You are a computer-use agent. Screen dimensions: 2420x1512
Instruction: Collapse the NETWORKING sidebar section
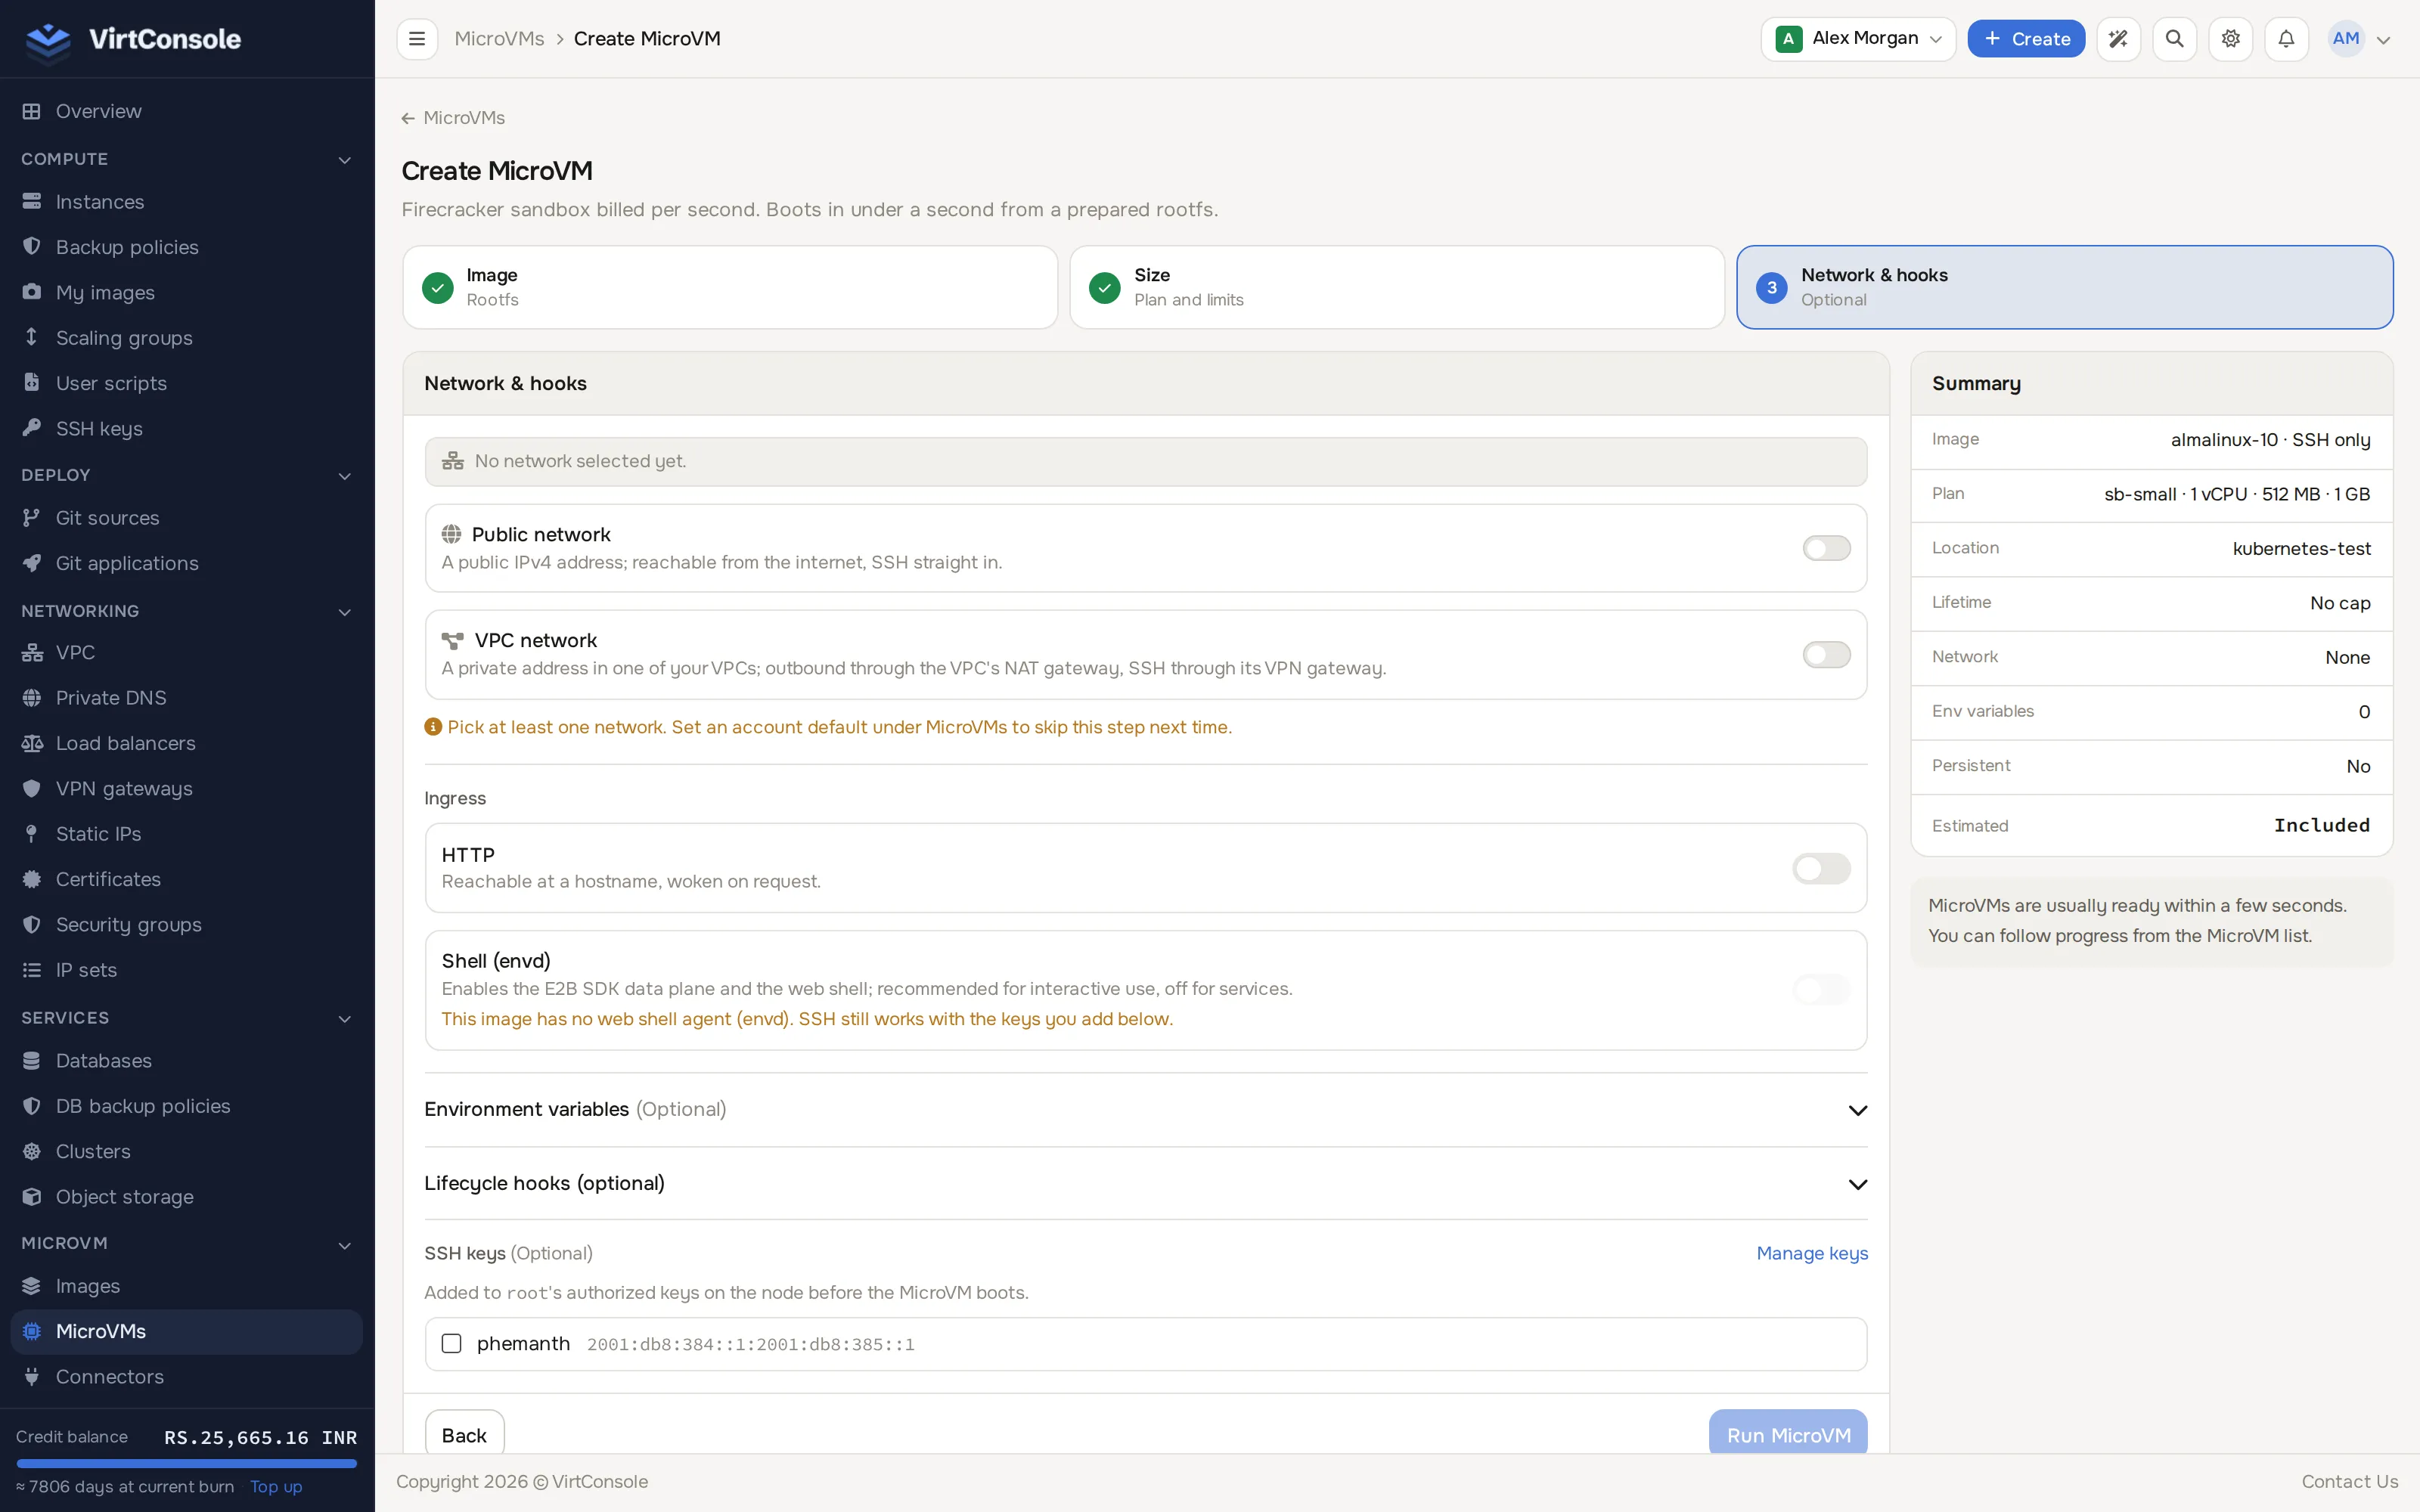tap(187, 612)
